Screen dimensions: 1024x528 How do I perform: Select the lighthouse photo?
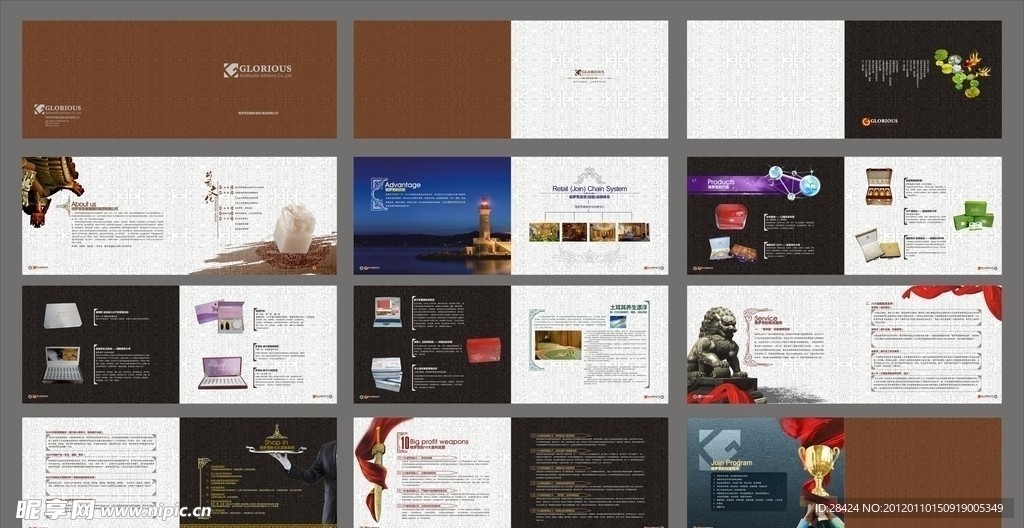pos(432,215)
